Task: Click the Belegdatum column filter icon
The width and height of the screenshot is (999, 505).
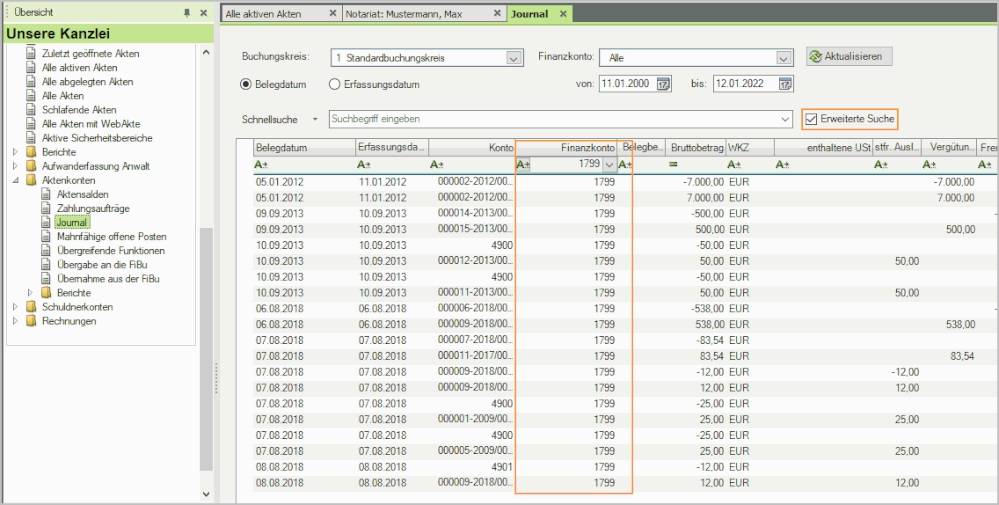Action: (262, 164)
